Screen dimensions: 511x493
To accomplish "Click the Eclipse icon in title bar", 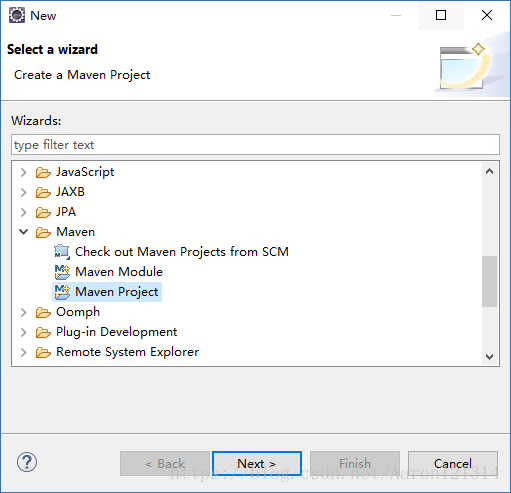I will 17,15.
